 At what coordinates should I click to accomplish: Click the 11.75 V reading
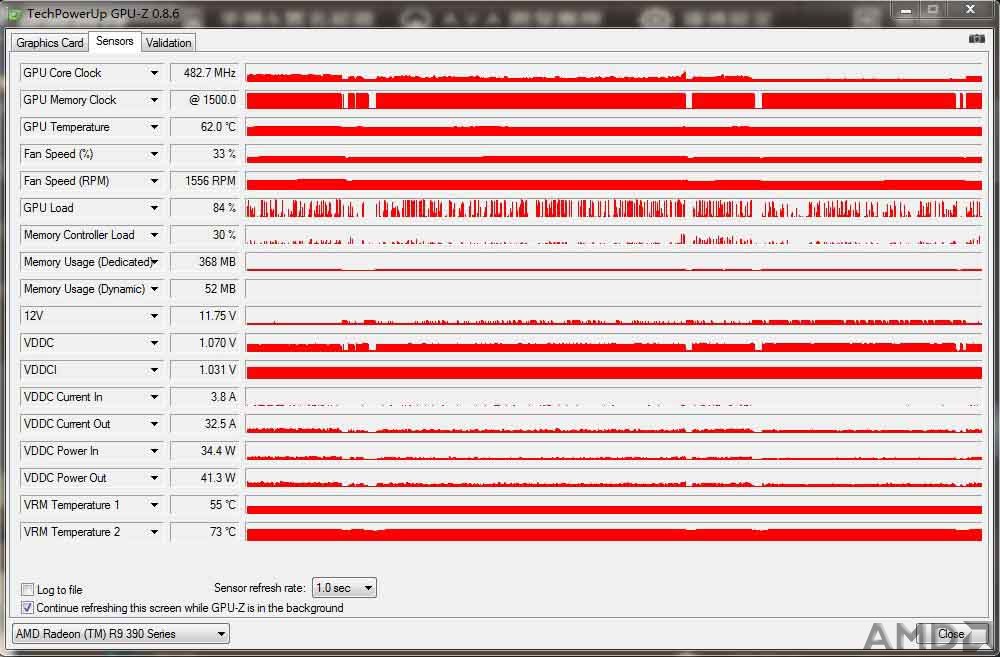[x=205, y=316]
